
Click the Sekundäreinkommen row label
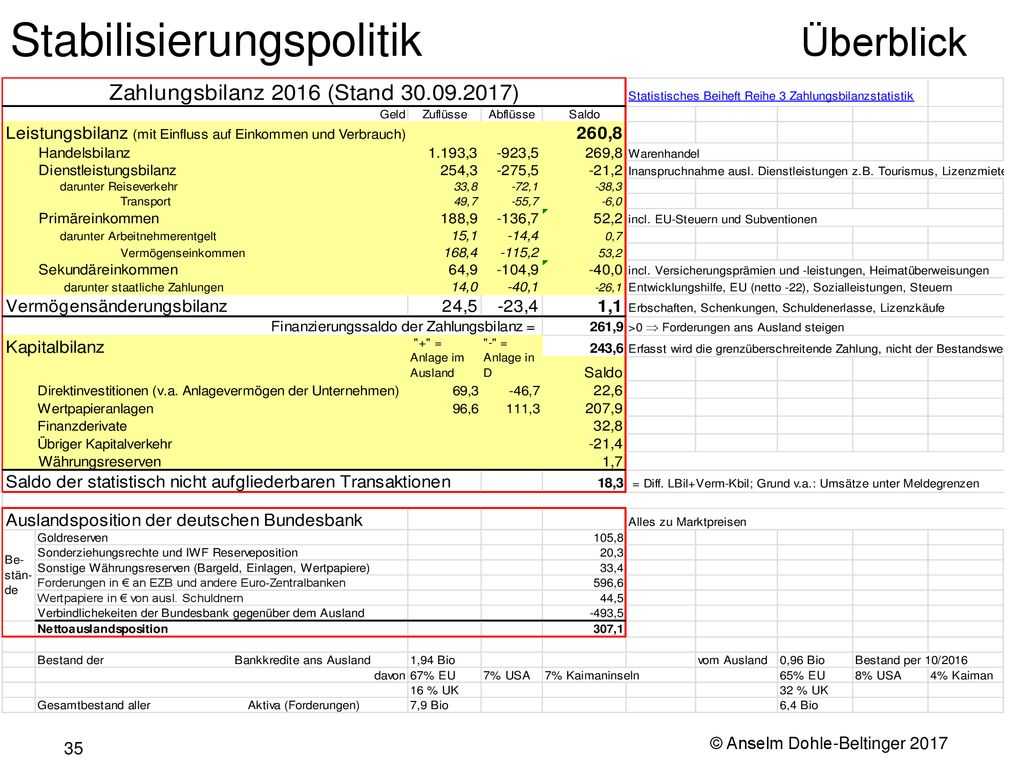pos(108,270)
